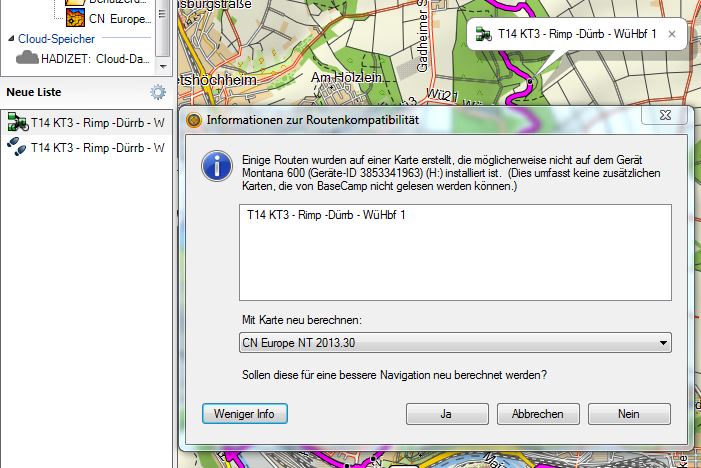
Task: Close the Routenkompatibilität dialog with the X
Action: point(665,119)
